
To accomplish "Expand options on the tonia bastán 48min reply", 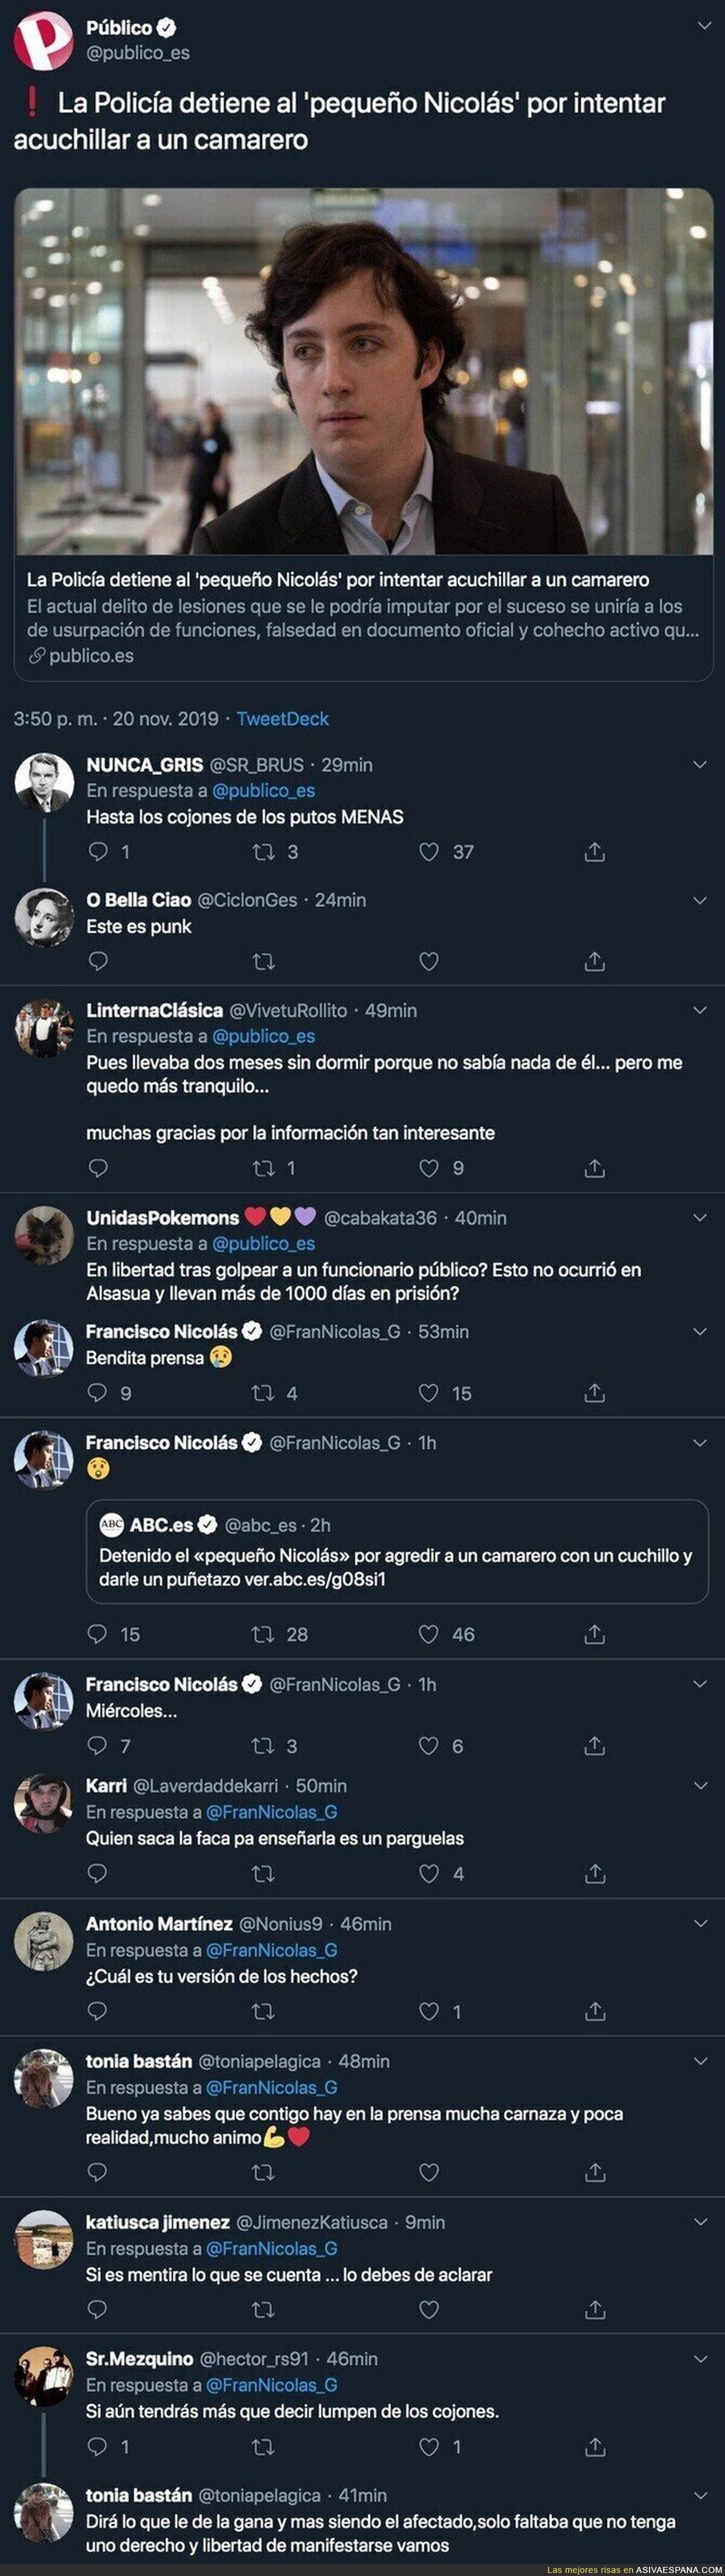I will tap(700, 2061).
